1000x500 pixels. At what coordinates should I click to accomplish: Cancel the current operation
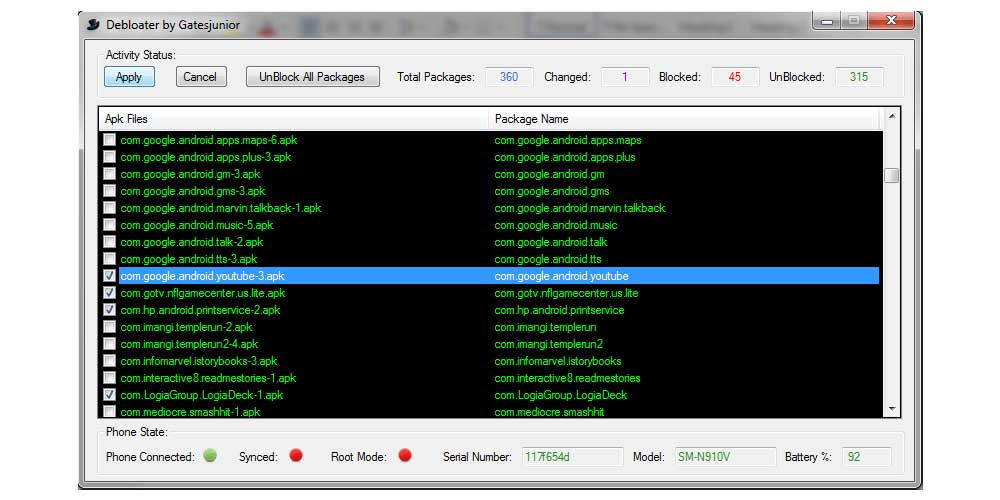(x=200, y=77)
